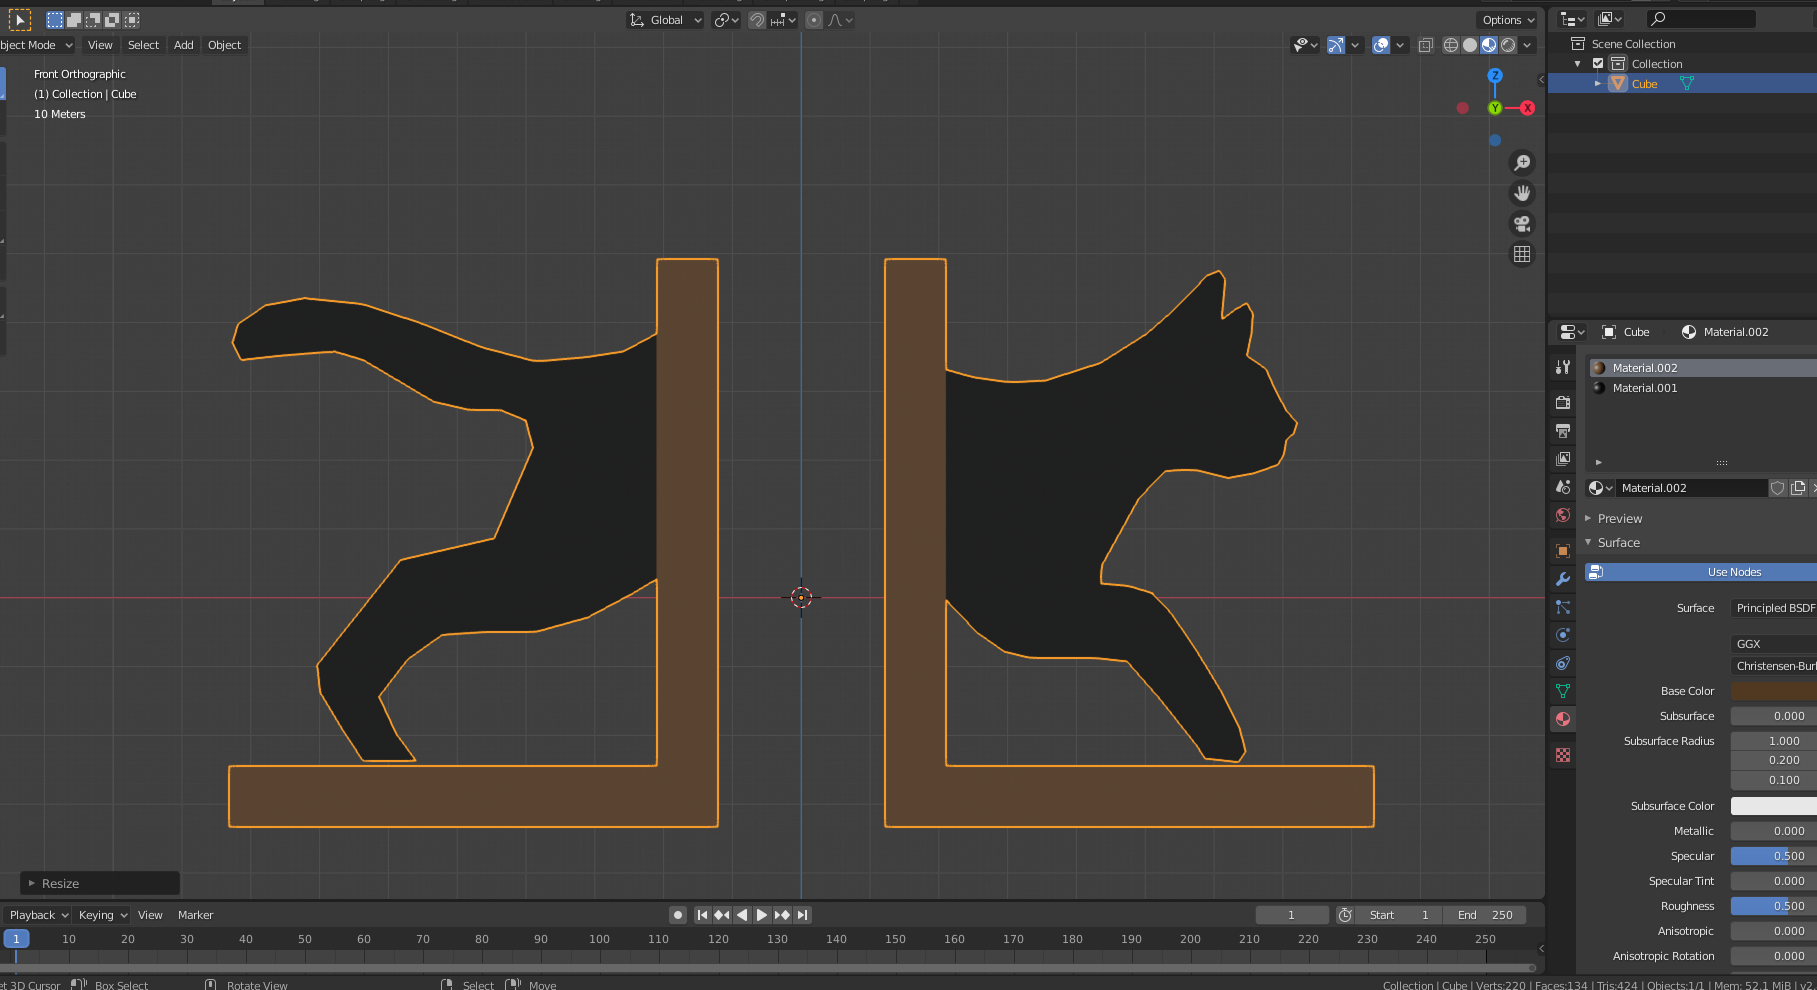Expand the Cube item in the Outliner
Image resolution: width=1817 pixels, height=990 pixels.
[x=1597, y=83]
